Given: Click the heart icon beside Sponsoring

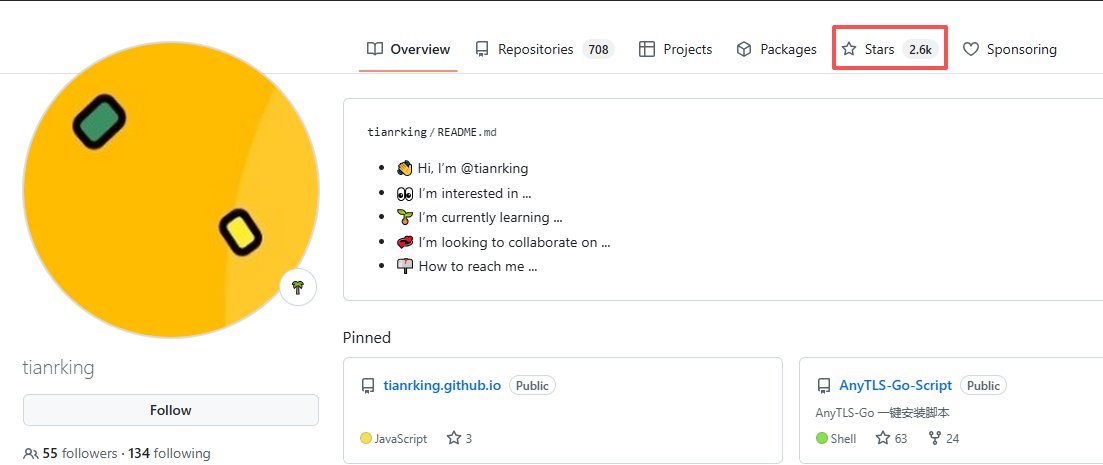Looking at the screenshot, I should coord(971,49).
